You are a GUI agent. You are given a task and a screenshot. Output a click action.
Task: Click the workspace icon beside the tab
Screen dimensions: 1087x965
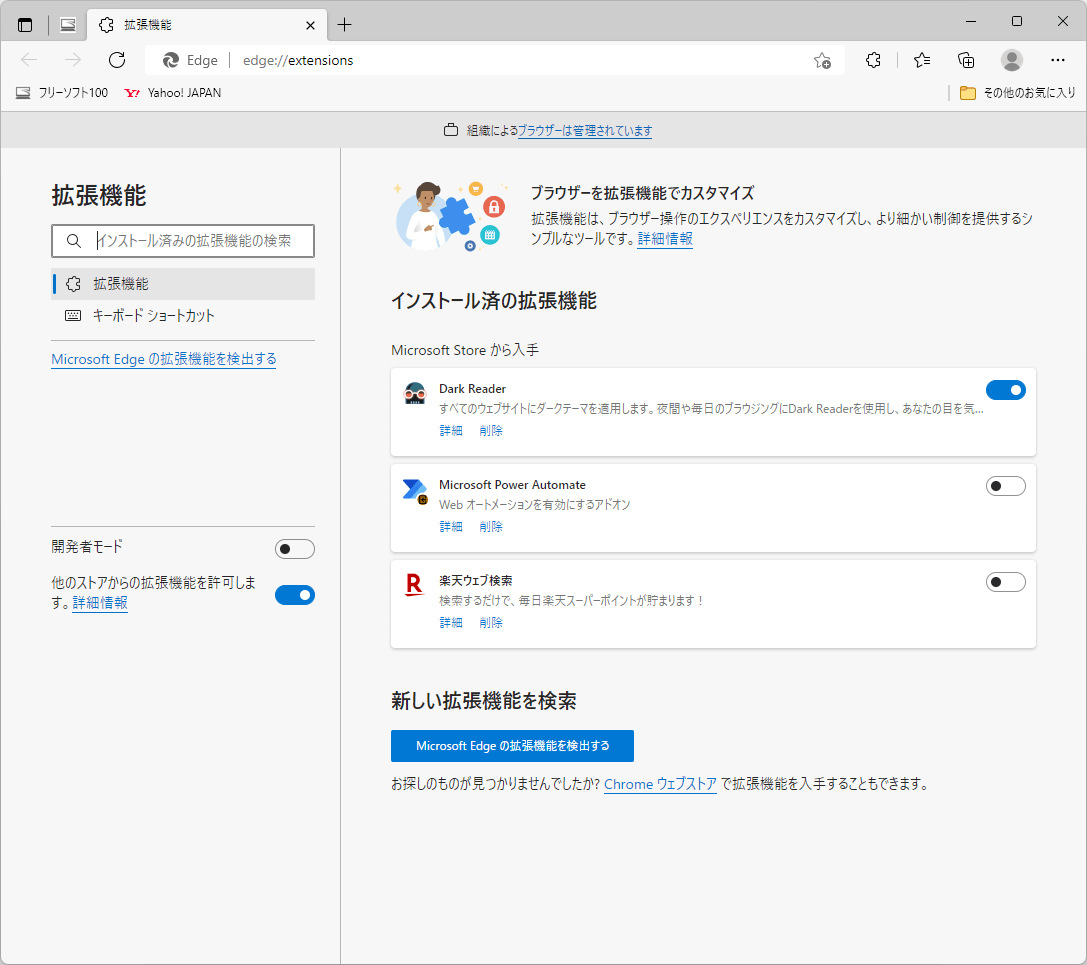(68, 25)
